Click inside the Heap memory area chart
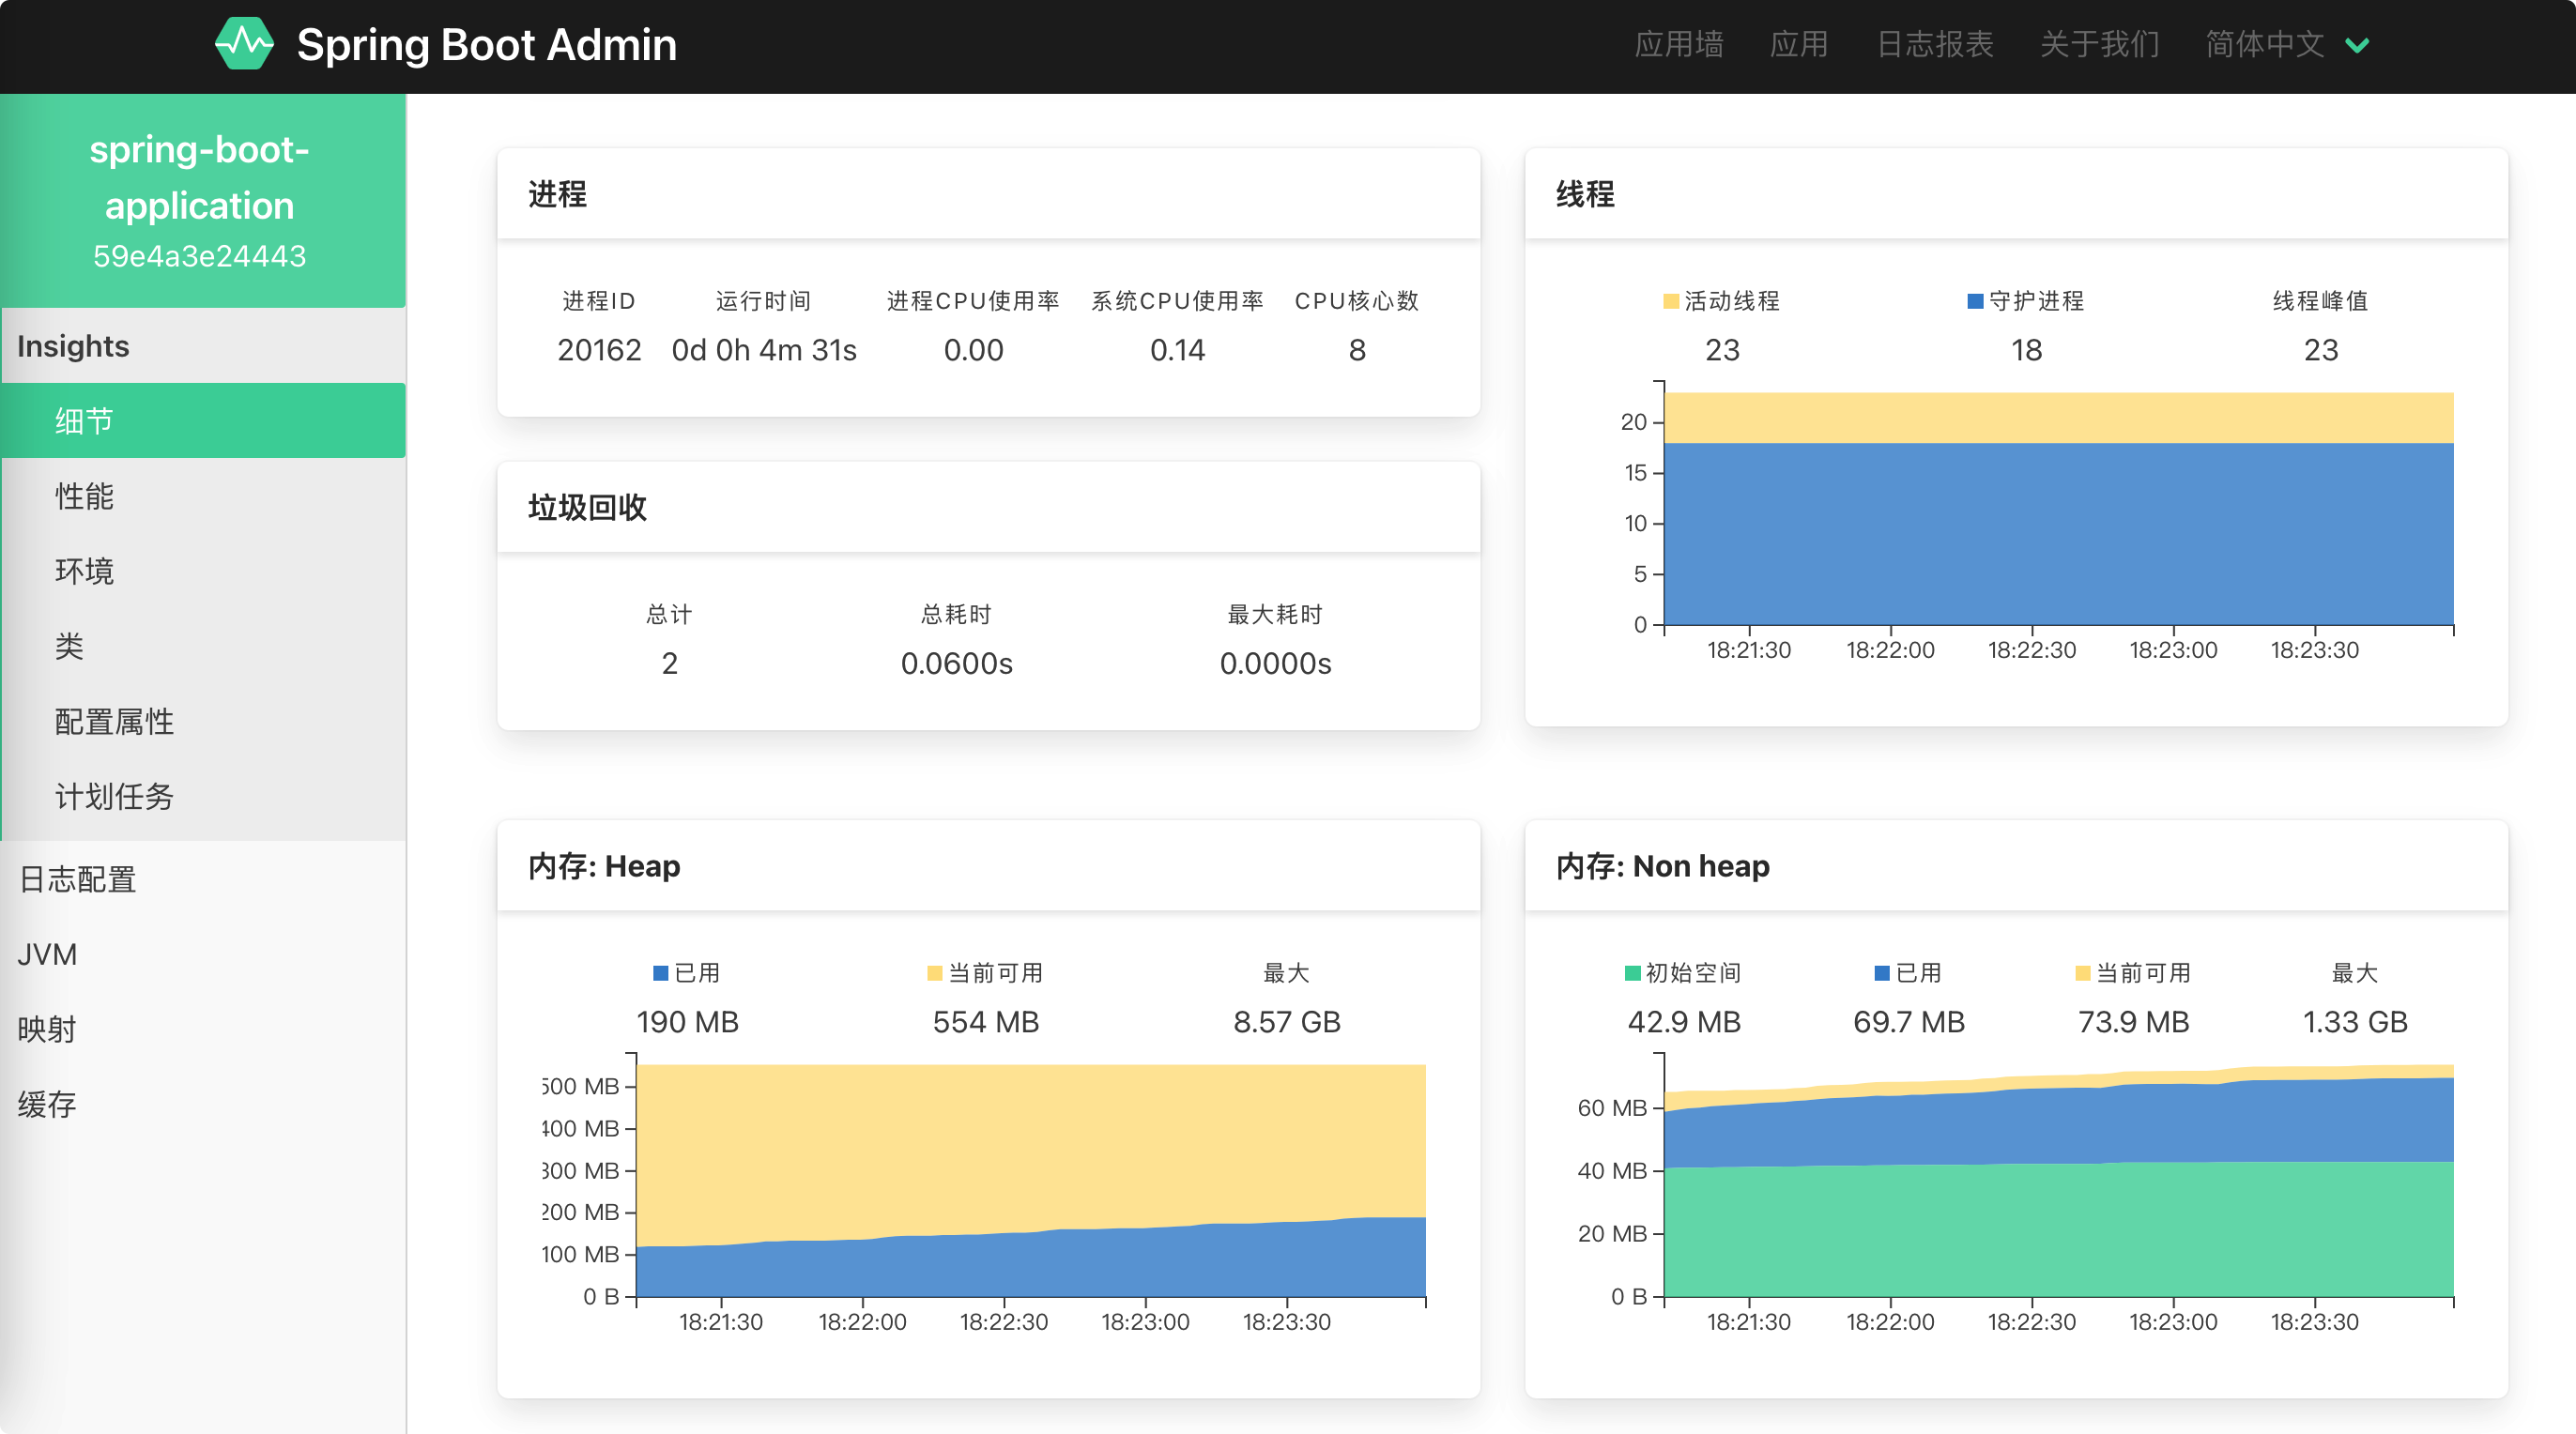 point(1031,1181)
